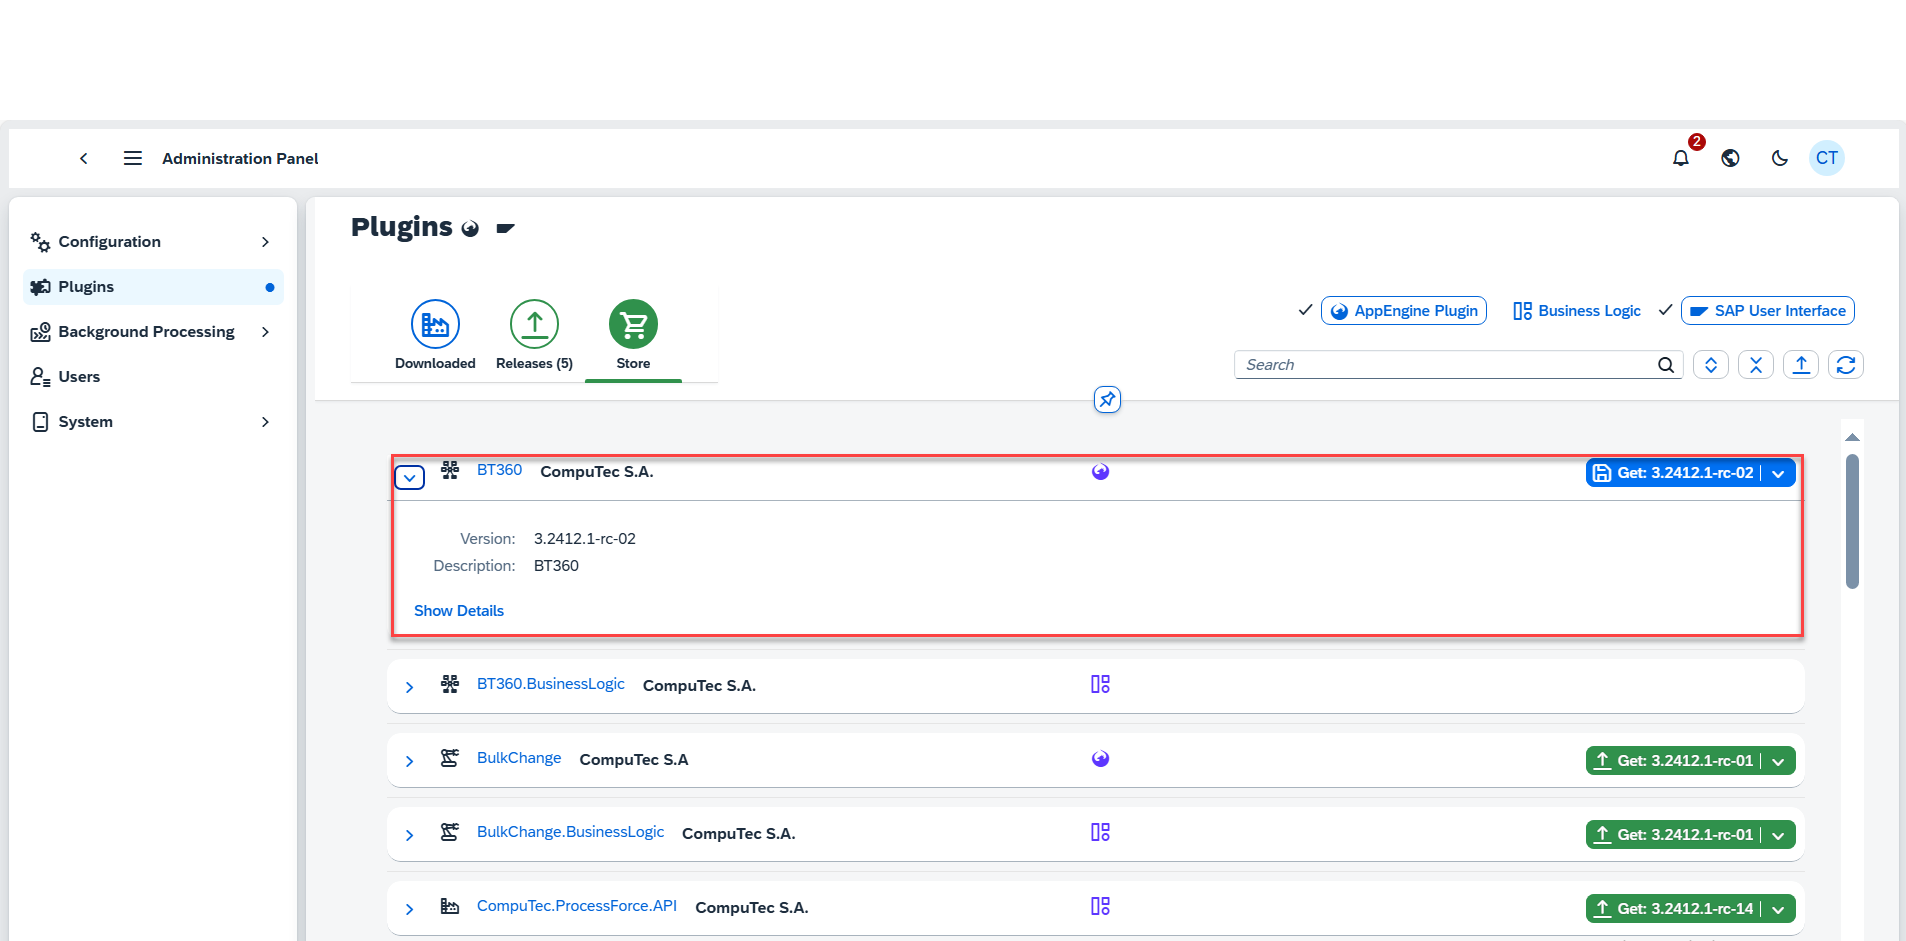The image size is (1906, 941).
Task: Click the globe language icon
Action: coord(1730,158)
